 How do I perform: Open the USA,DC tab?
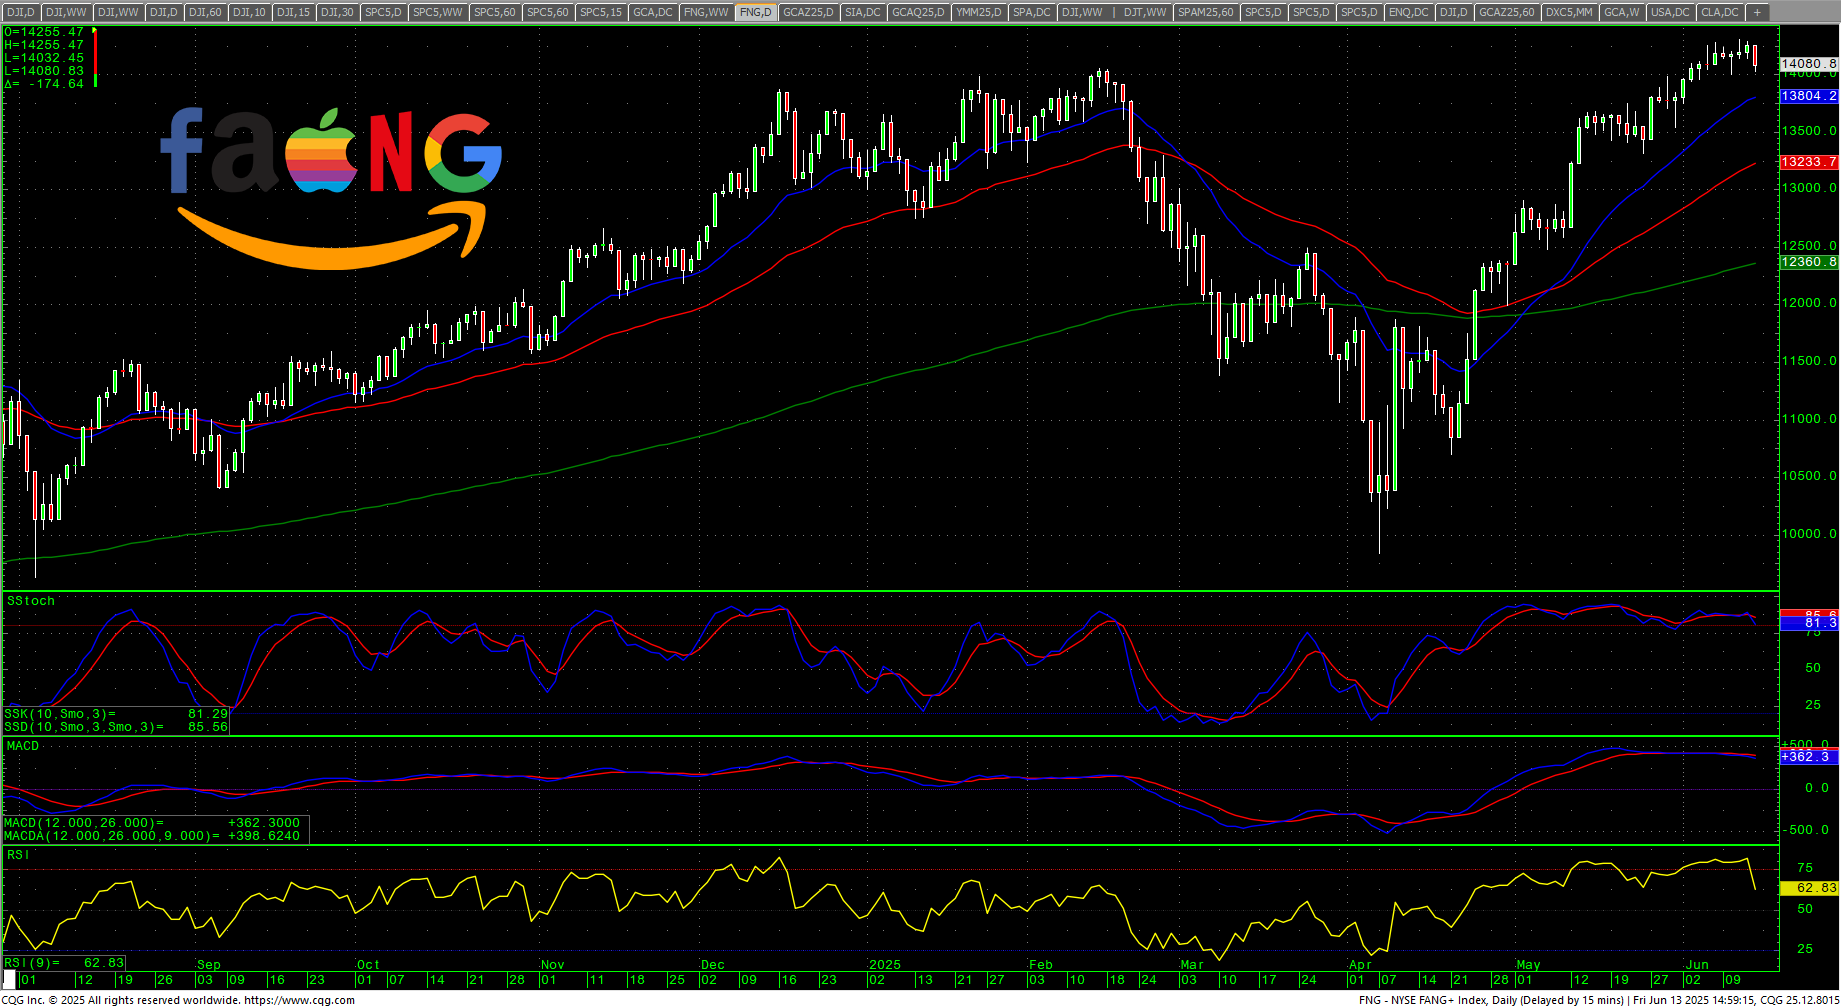pyautogui.click(x=1670, y=12)
